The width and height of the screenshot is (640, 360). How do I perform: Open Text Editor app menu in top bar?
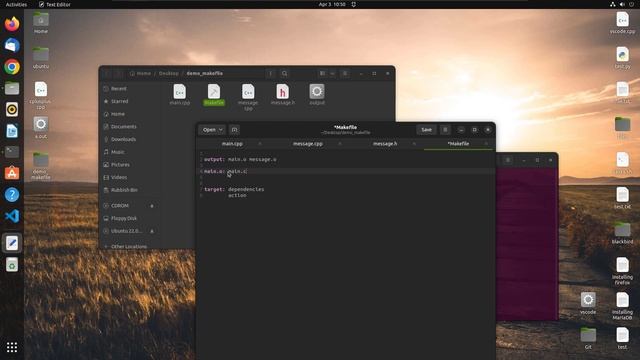[x=54, y=4]
